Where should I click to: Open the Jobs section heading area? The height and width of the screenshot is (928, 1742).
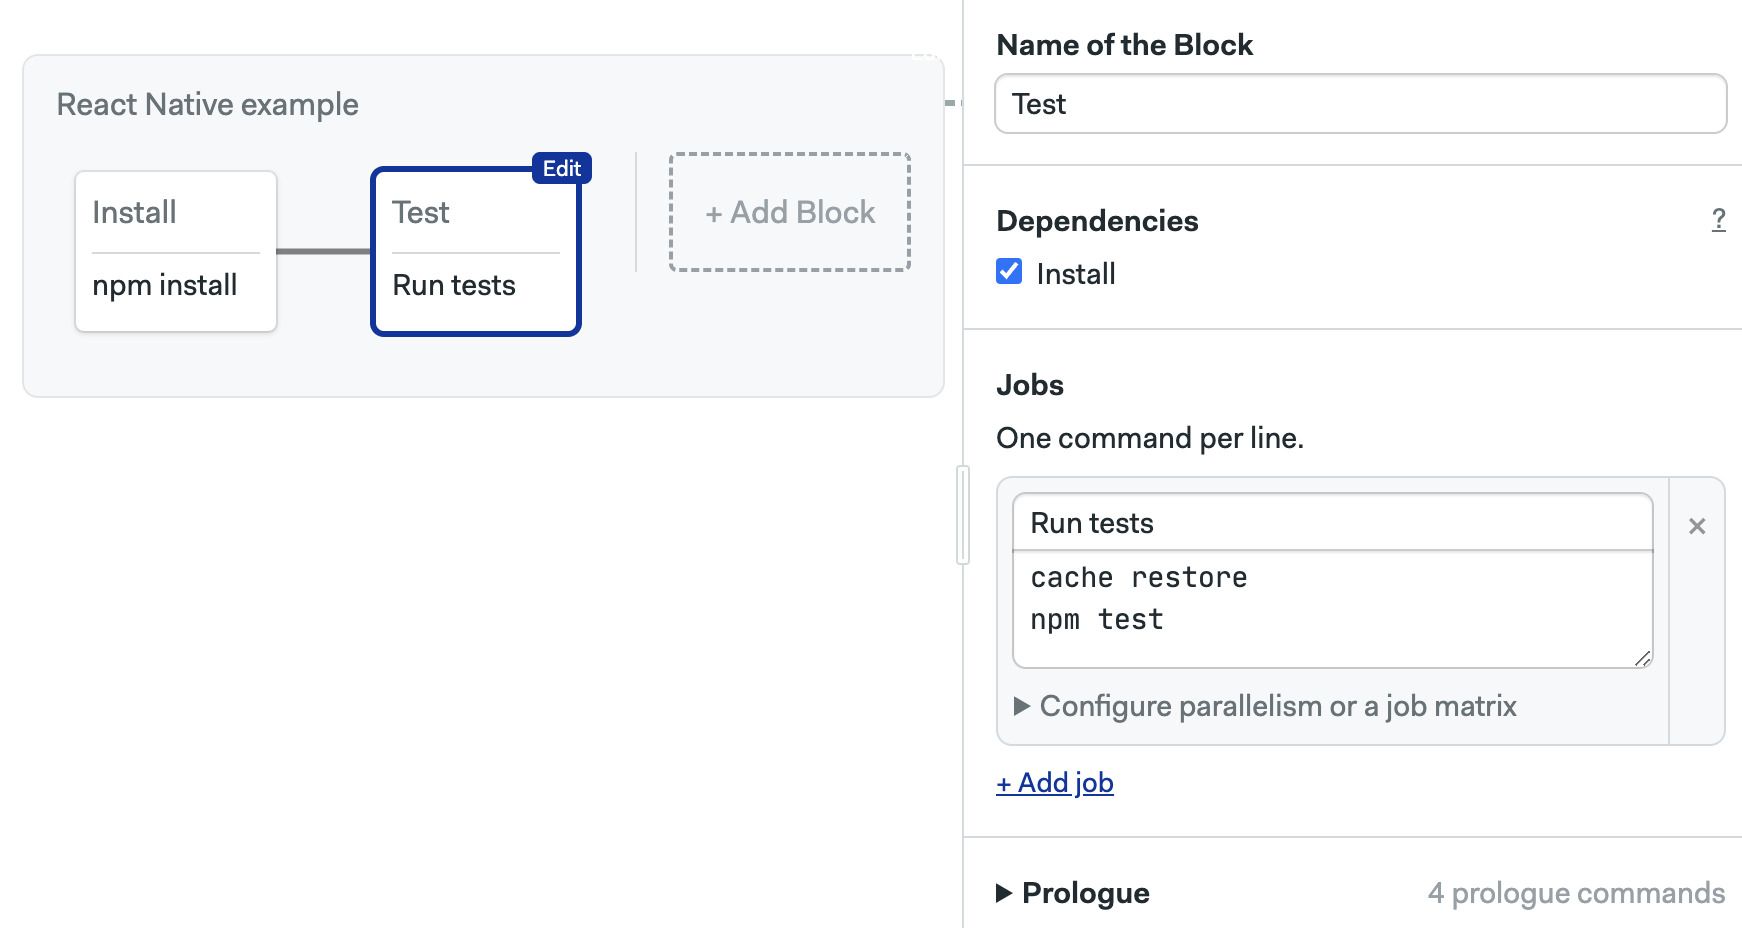1030,384
